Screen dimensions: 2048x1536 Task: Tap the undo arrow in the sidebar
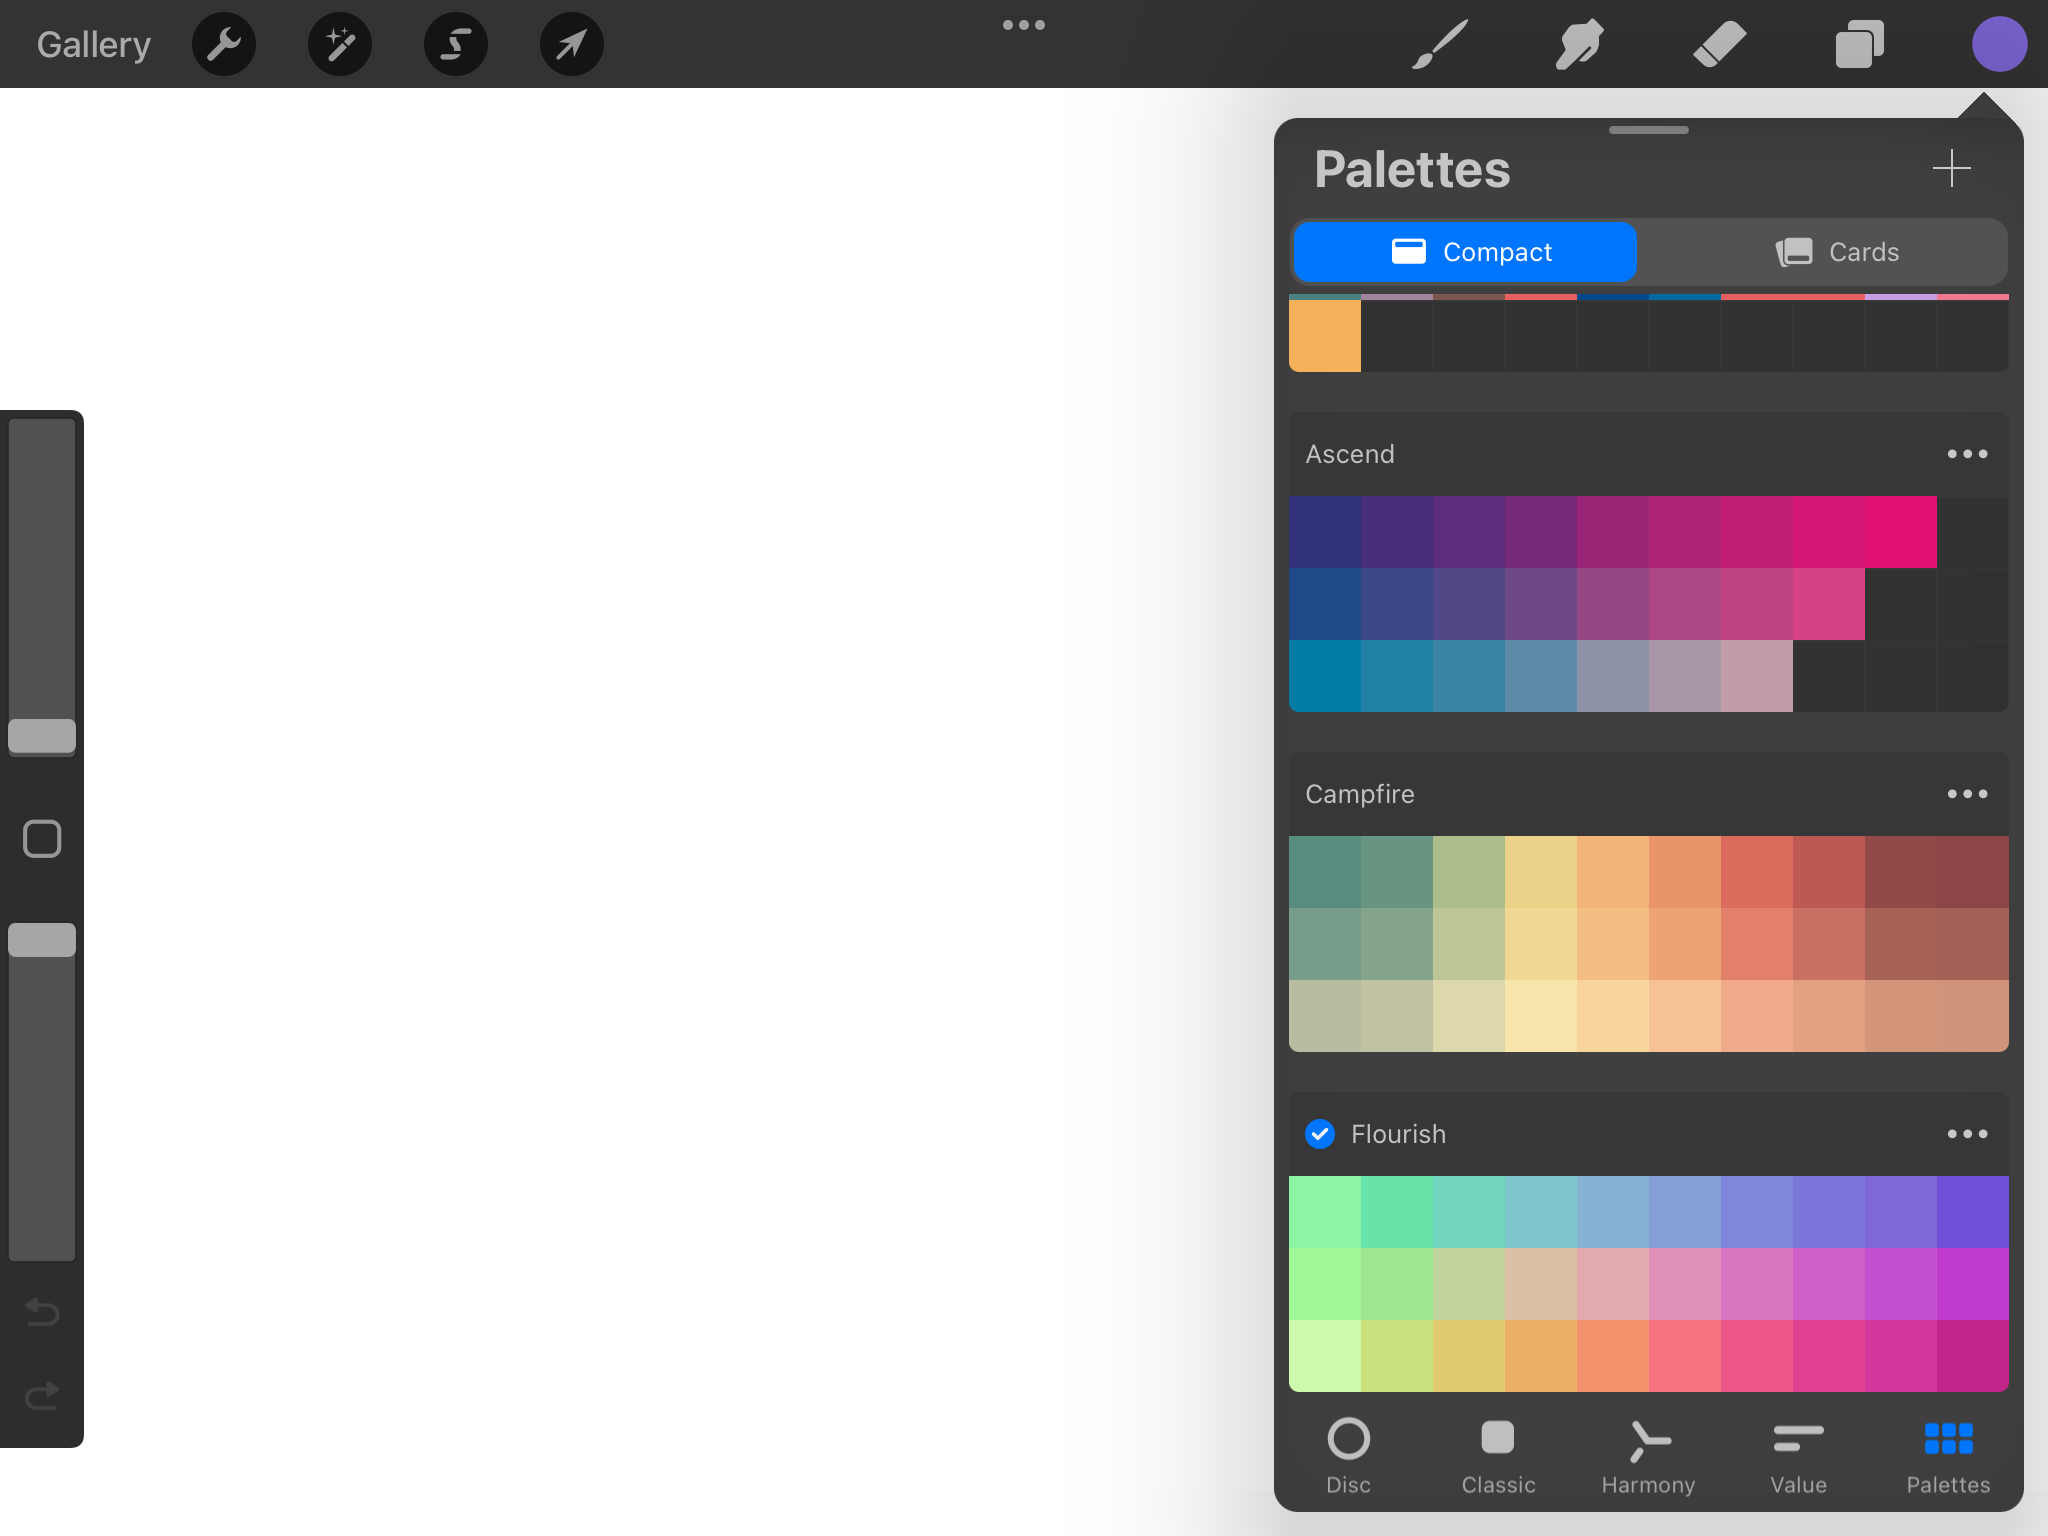click(41, 1313)
